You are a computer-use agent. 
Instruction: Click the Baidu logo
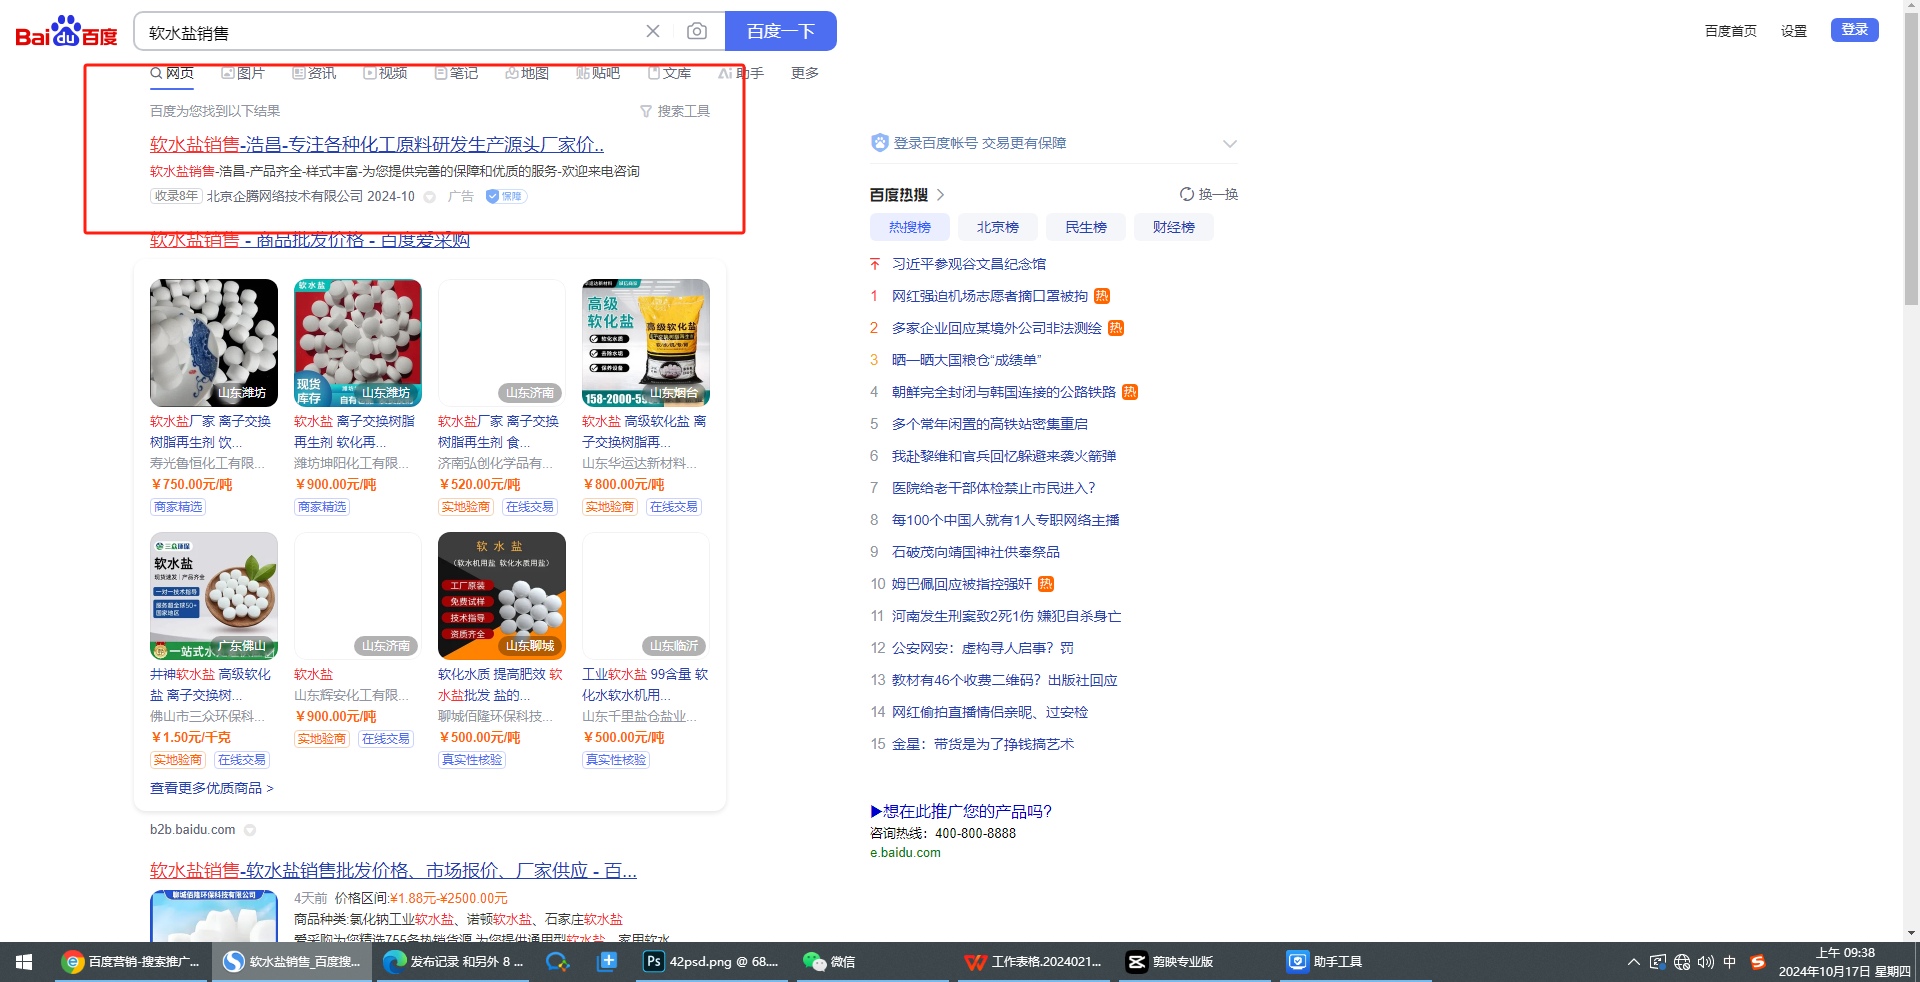(x=66, y=31)
